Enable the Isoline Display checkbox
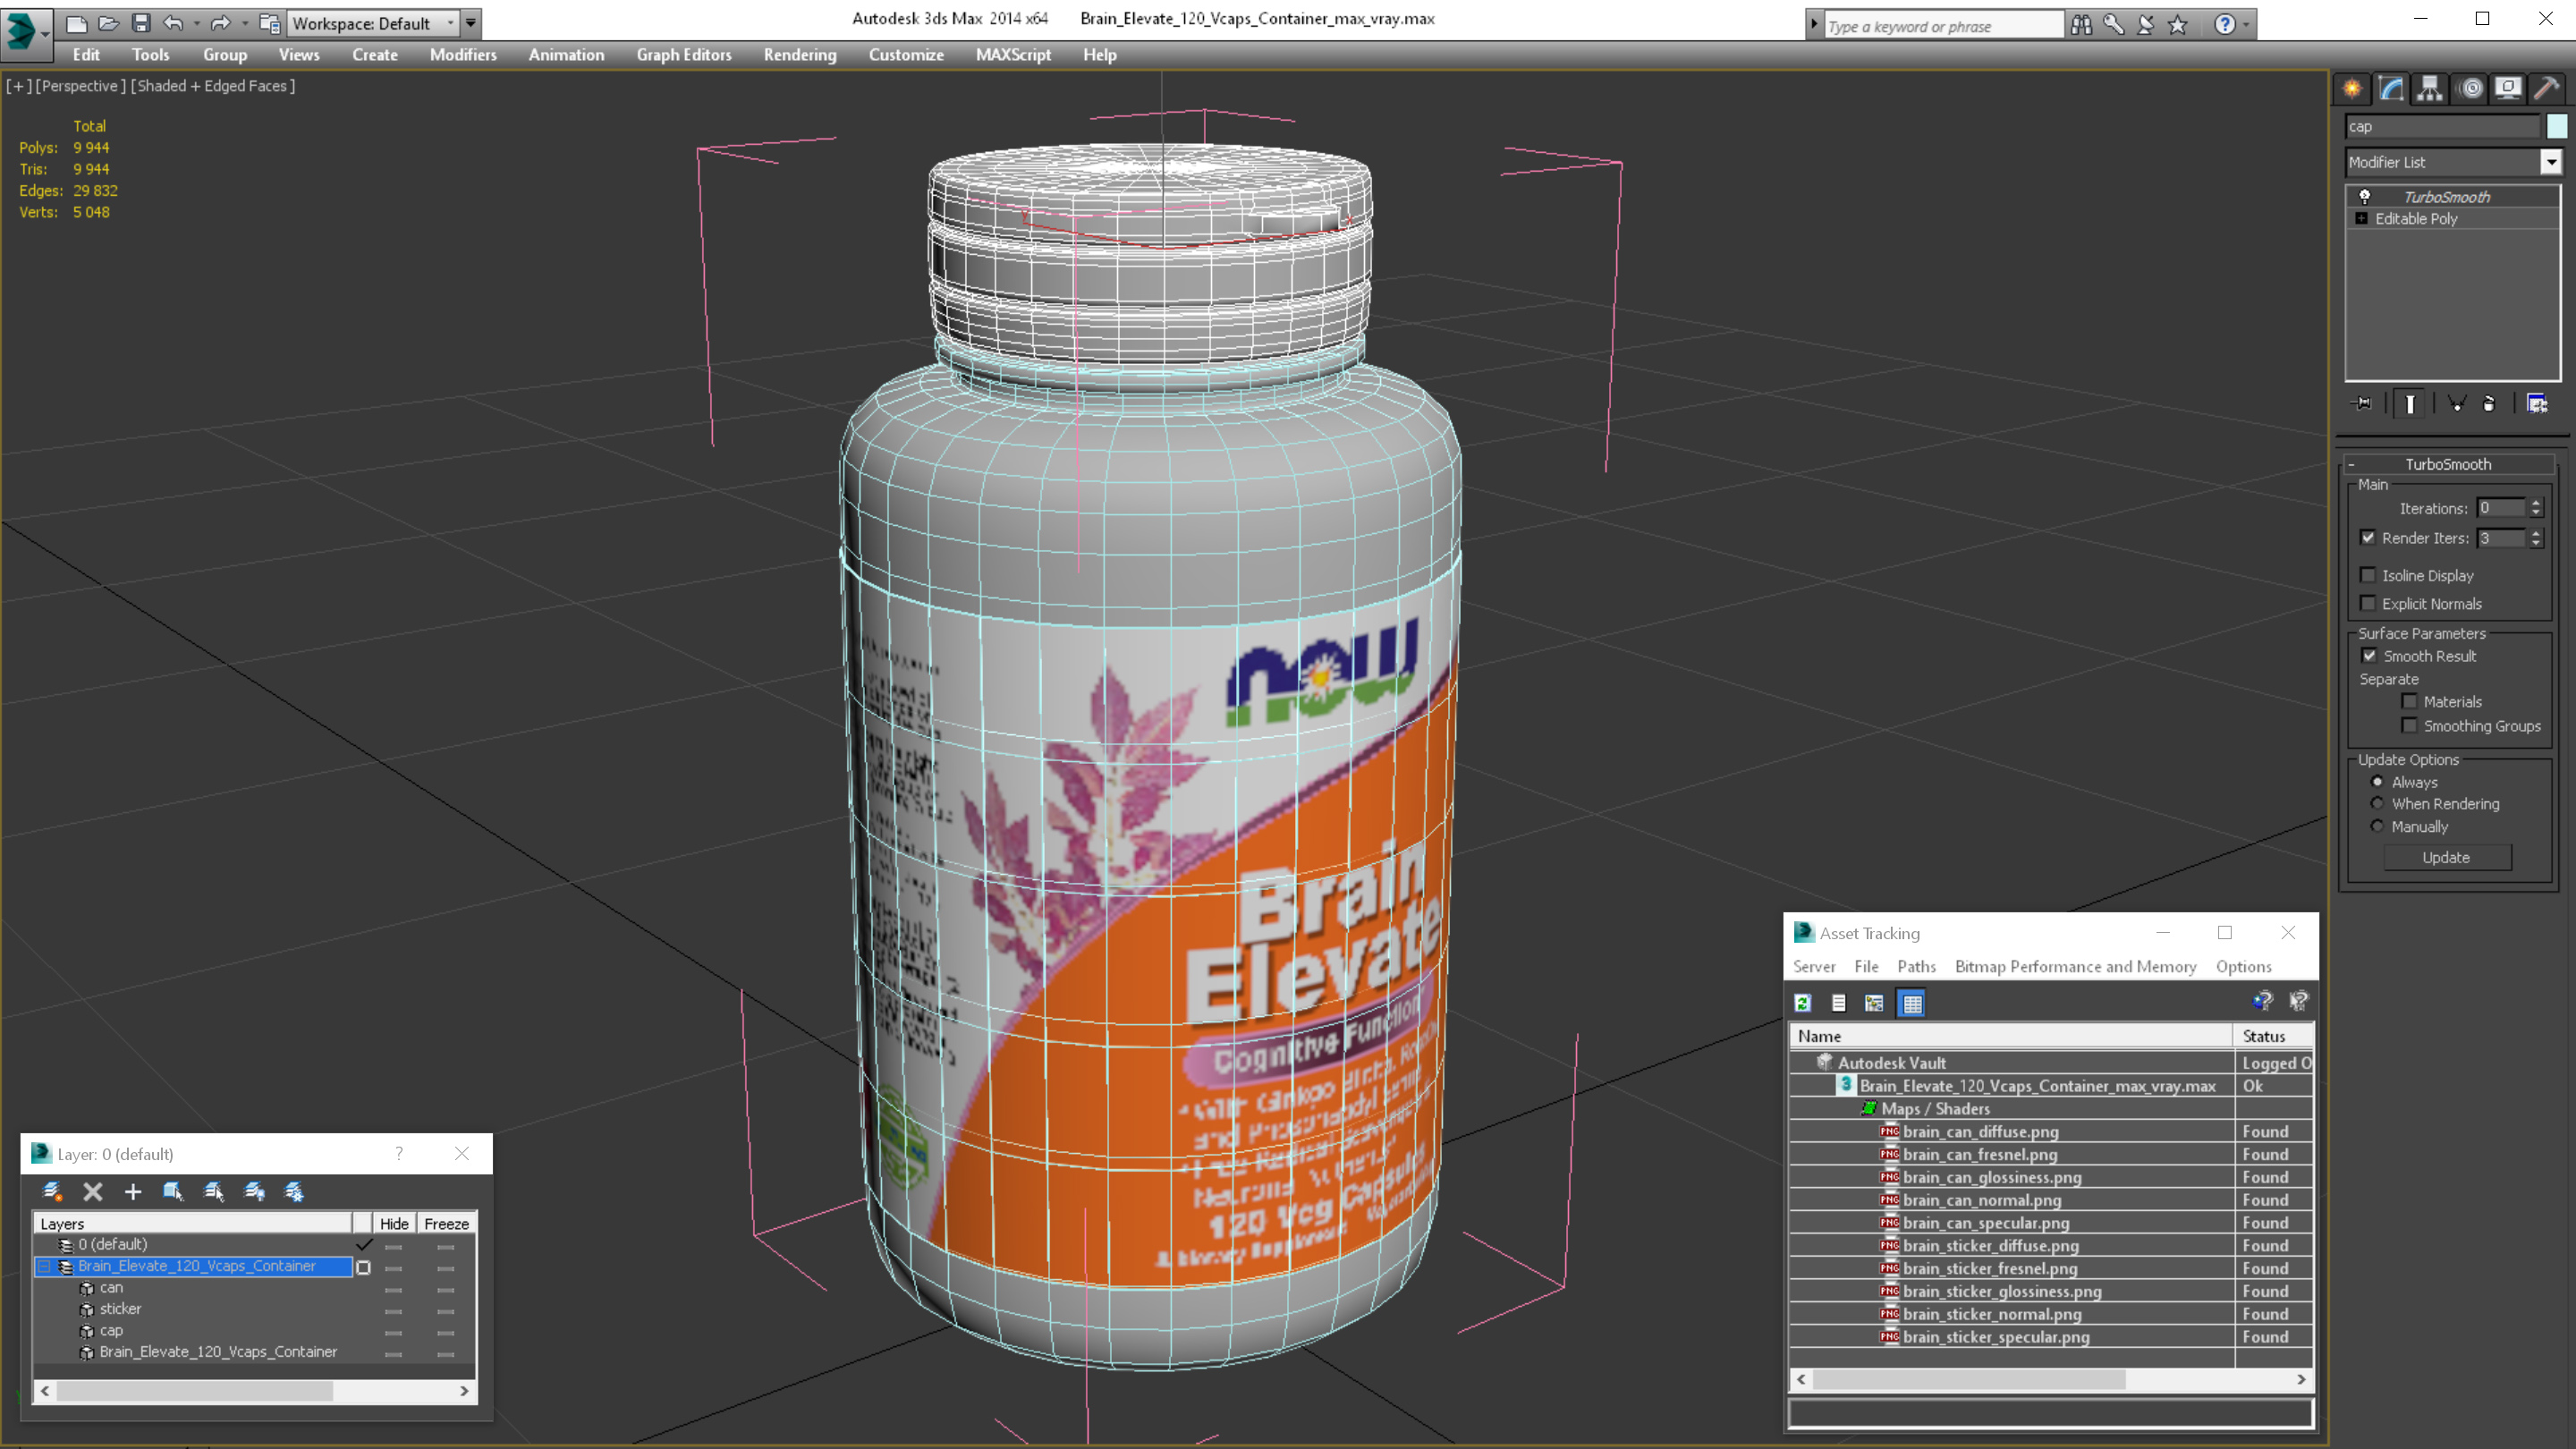 pos(2368,575)
